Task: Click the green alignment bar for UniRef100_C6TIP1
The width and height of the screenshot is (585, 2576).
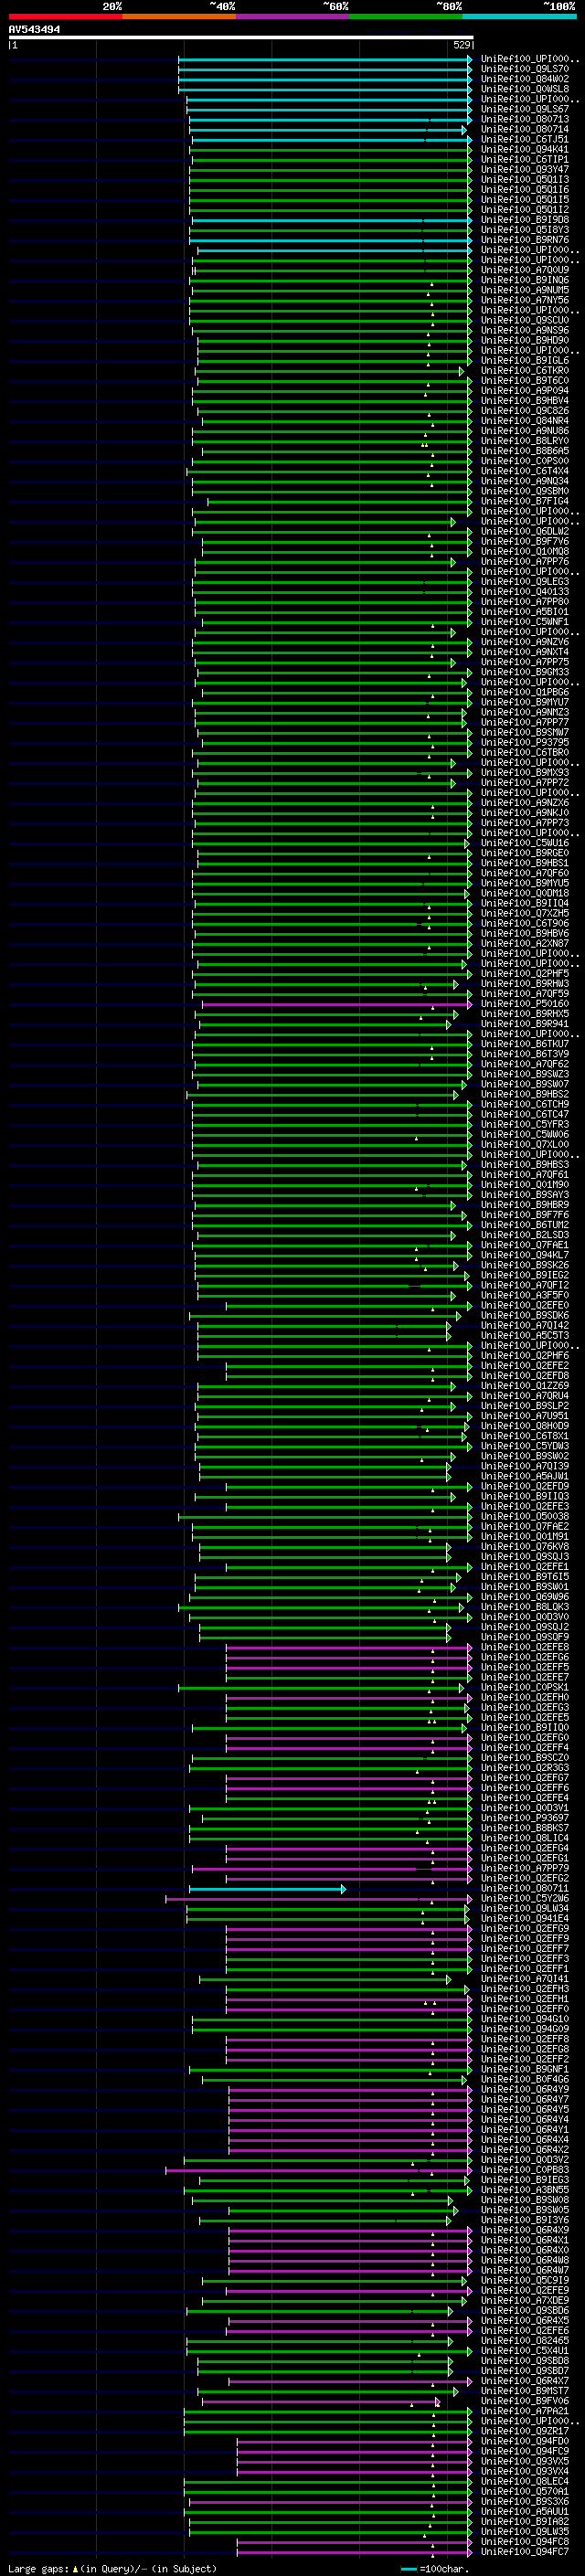Action: click(331, 160)
